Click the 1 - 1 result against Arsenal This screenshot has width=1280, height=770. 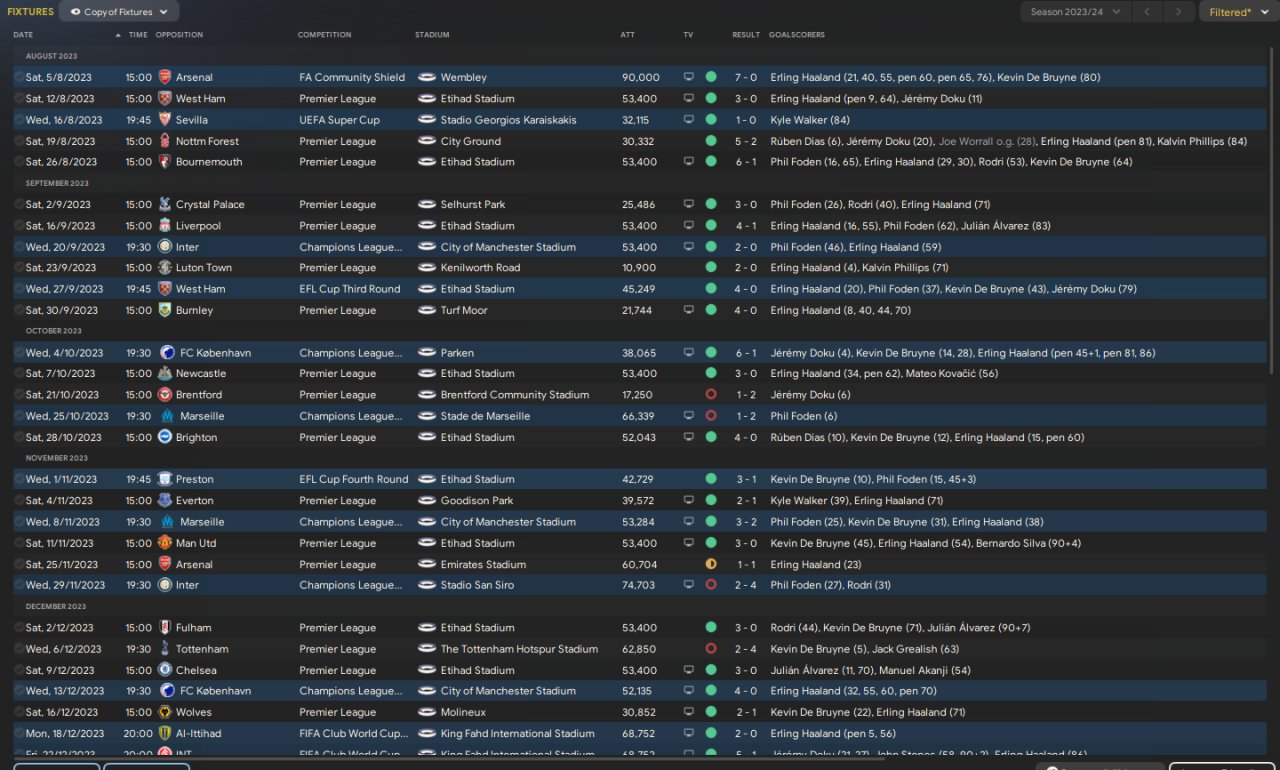click(746, 564)
